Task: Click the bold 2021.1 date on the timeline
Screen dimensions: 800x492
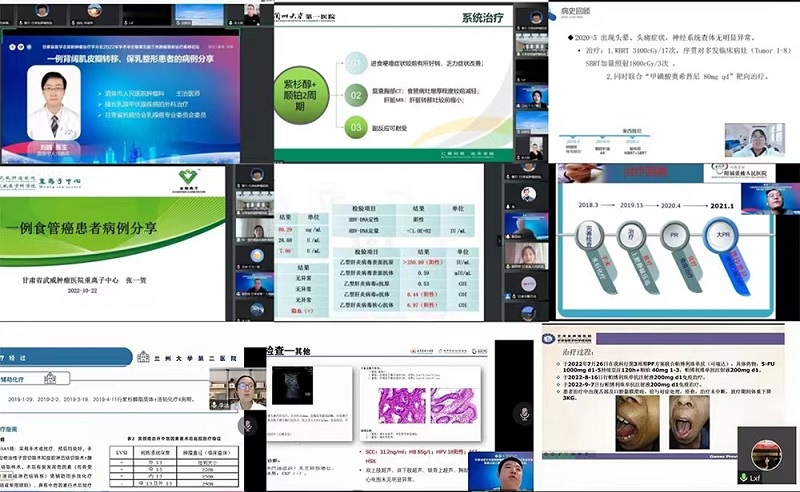Action: coord(722,206)
